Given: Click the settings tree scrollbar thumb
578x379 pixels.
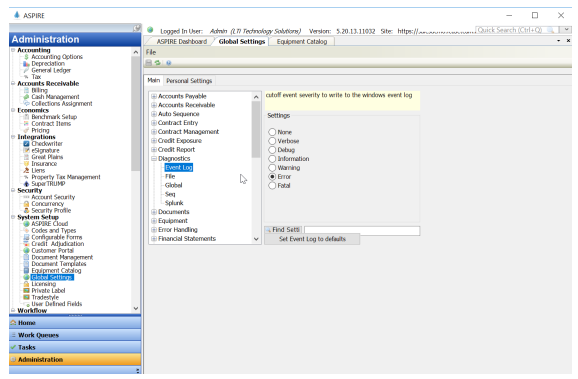Looking at the screenshot, I should pos(256,129).
